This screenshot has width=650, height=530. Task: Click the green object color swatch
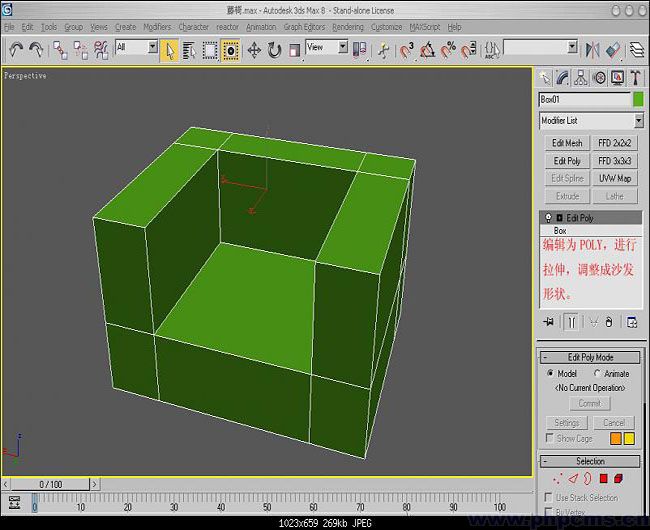point(638,99)
